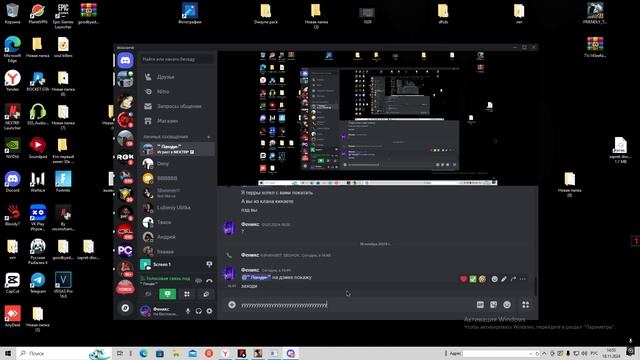Screen dimensions: 640x360
Task: Open Windows Start menu
Action: pos(7,353)
